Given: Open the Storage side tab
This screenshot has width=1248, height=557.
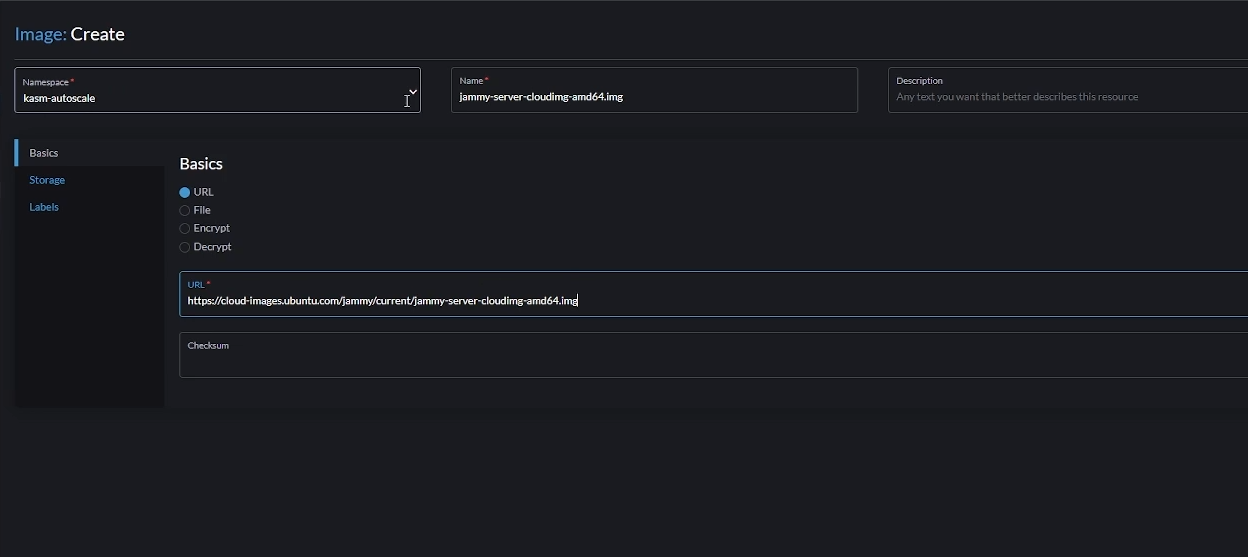Looking at the screenshot, I should [x=47, y=180].
